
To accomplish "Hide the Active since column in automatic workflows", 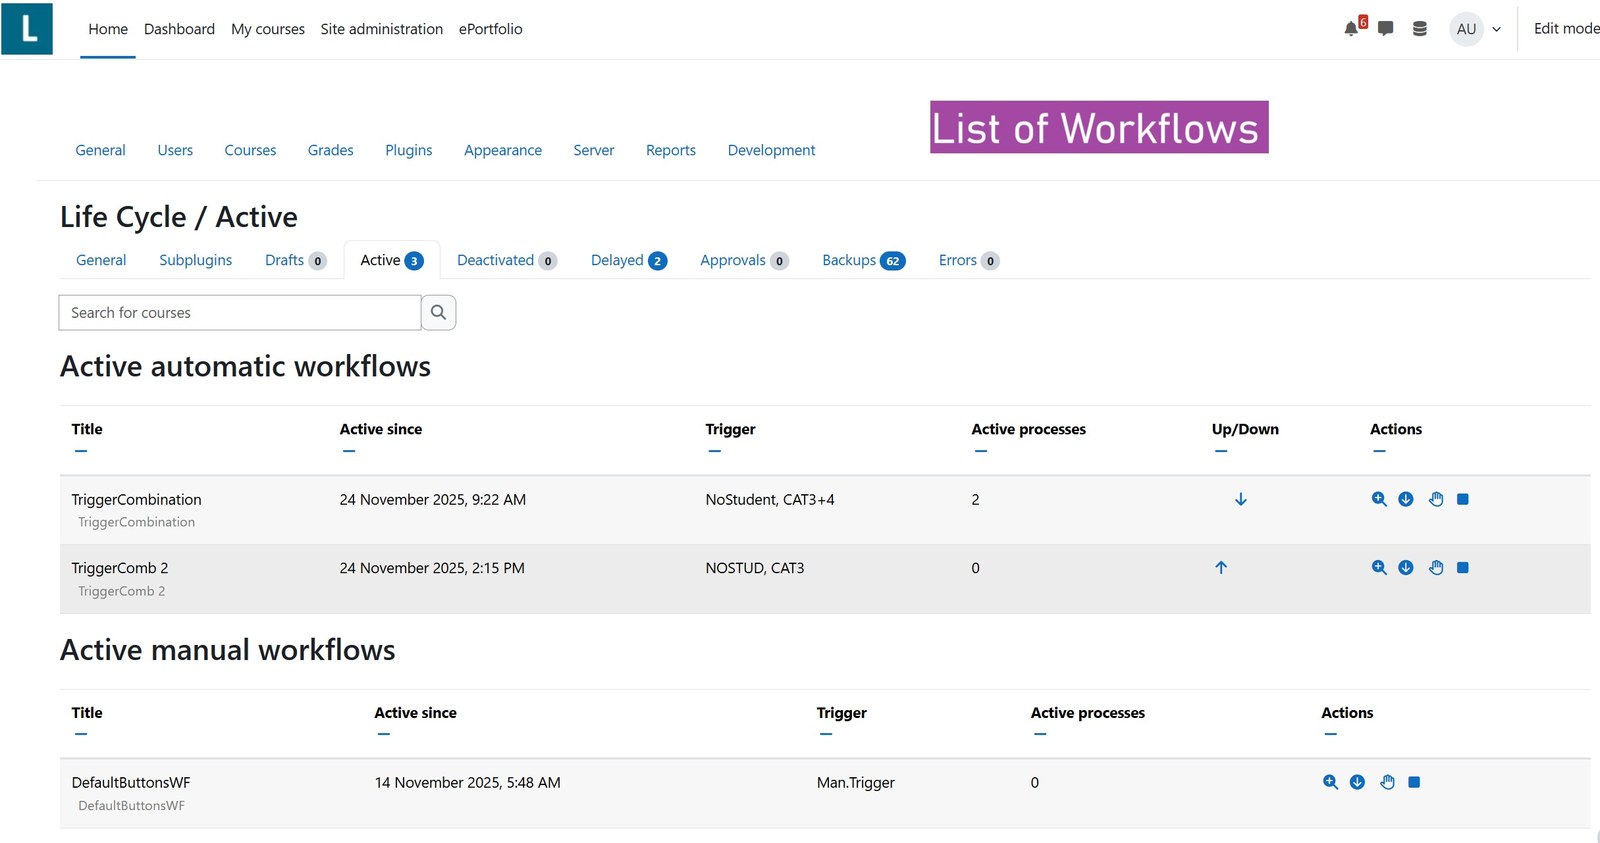I will (x=349, y=451).
